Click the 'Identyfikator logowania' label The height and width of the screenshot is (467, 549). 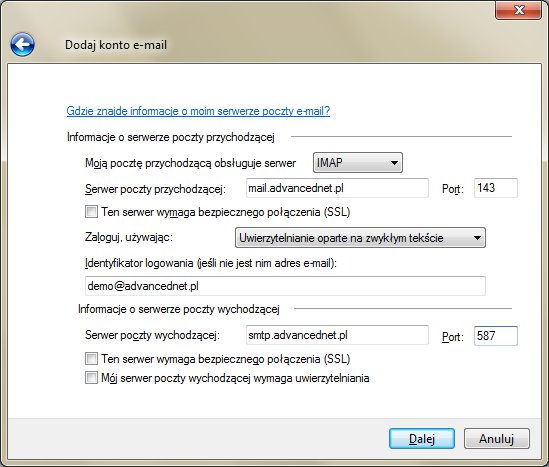(x=211, y=263)
